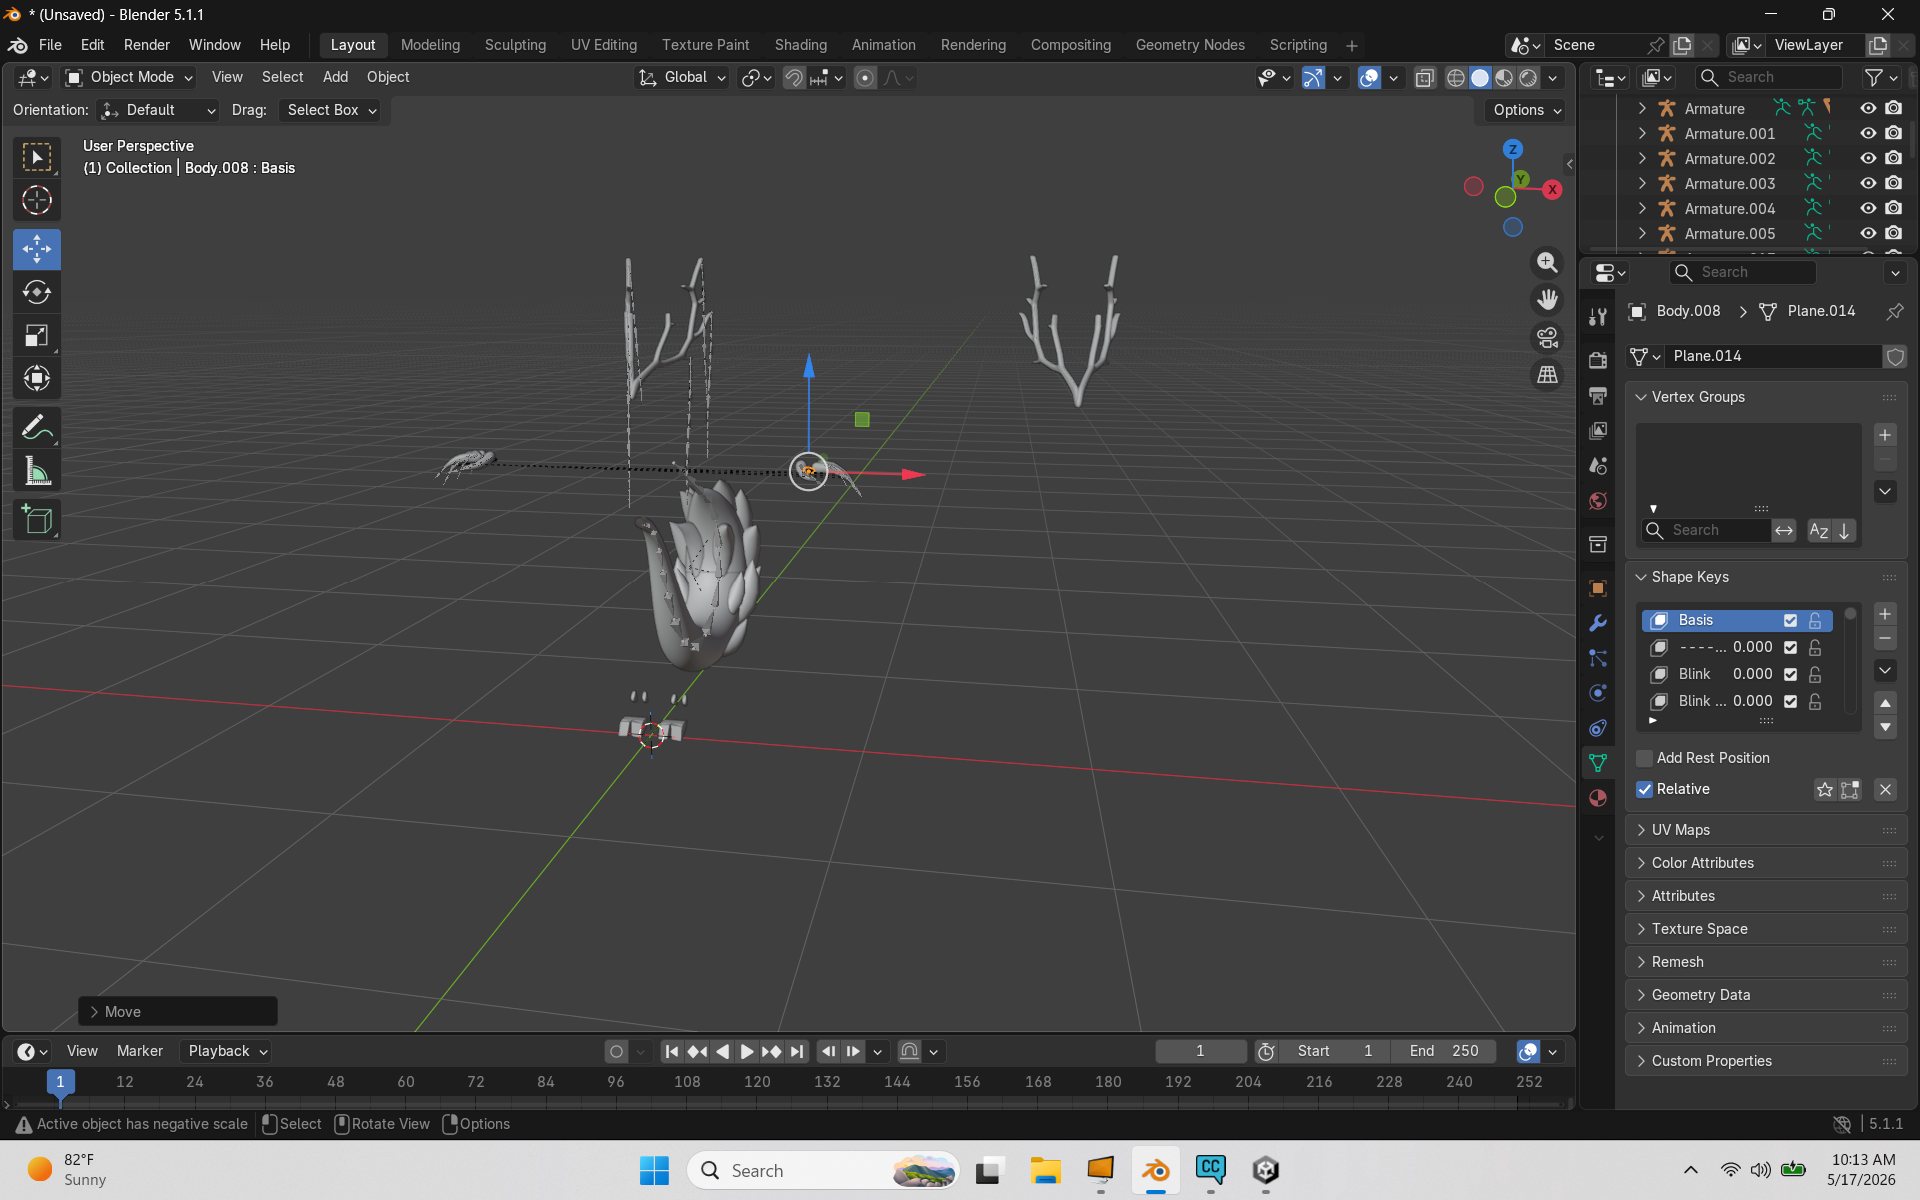Viewport: 1920px width, 1200px height.
Task: Hide Armature.003 in viewport
Action: [x=1868, y=183]
